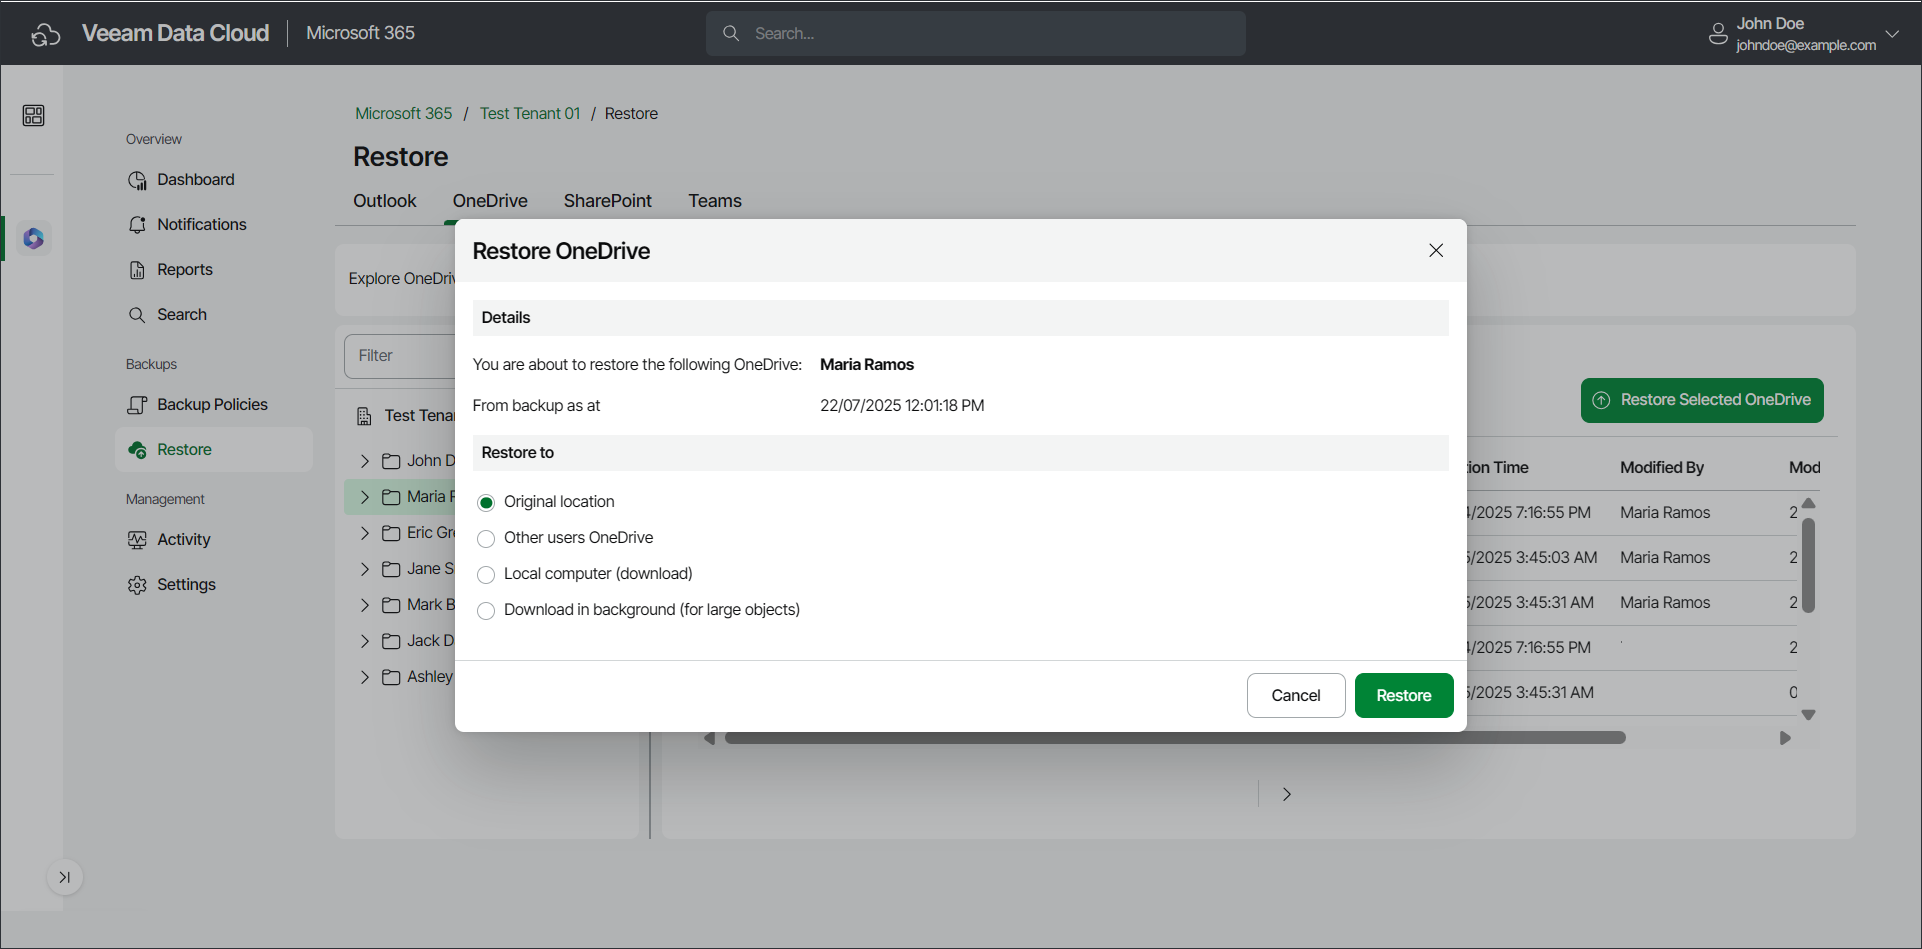The width and height of the screenshot is (1922, 949).
Task: Click the Restore Selected OneDrive button
Action: point(1702,400)
